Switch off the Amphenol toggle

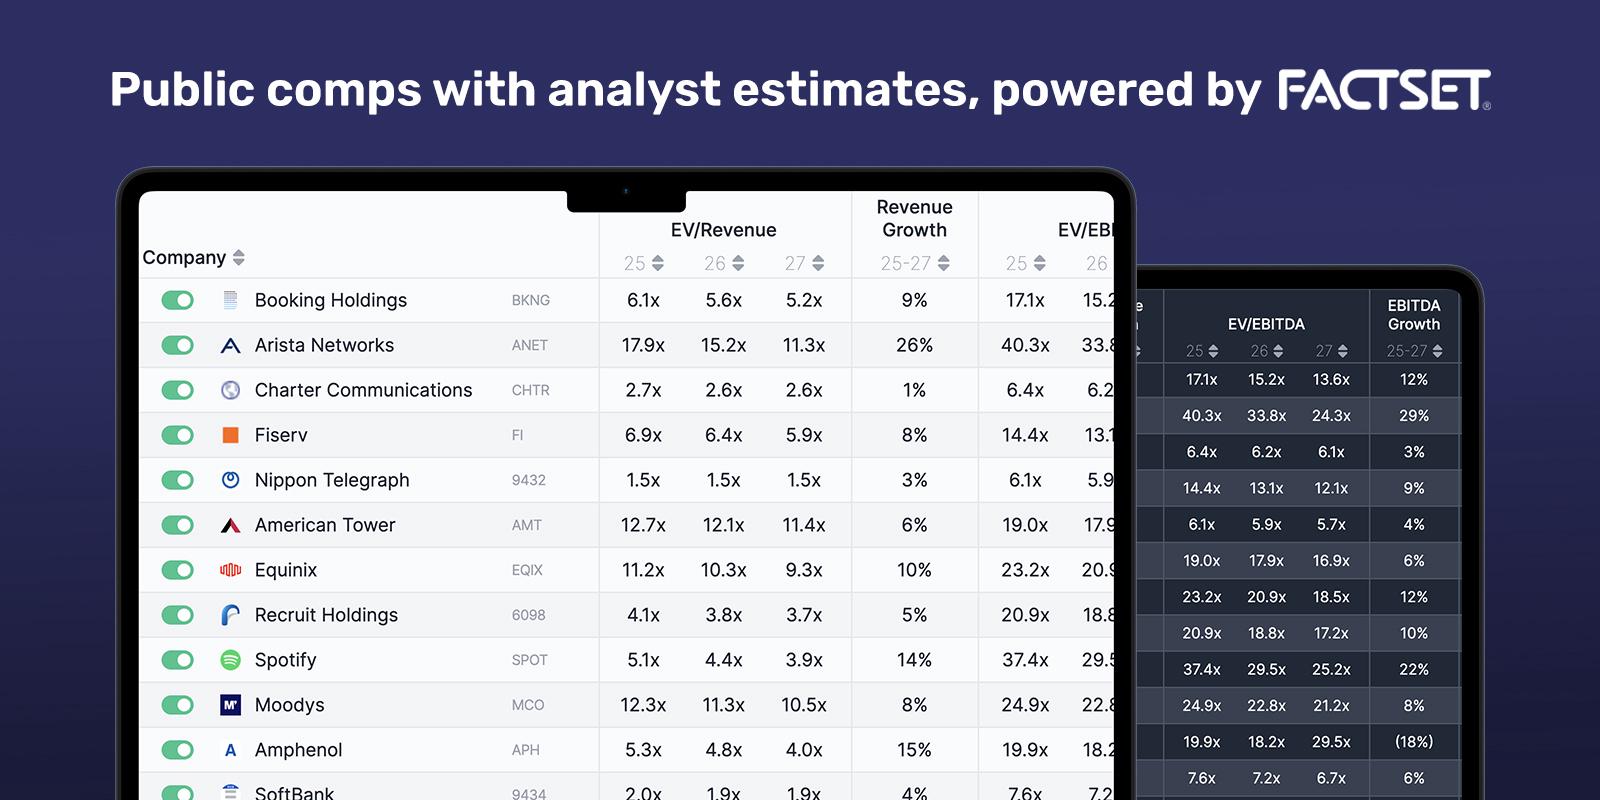click(x=178, y=750)
